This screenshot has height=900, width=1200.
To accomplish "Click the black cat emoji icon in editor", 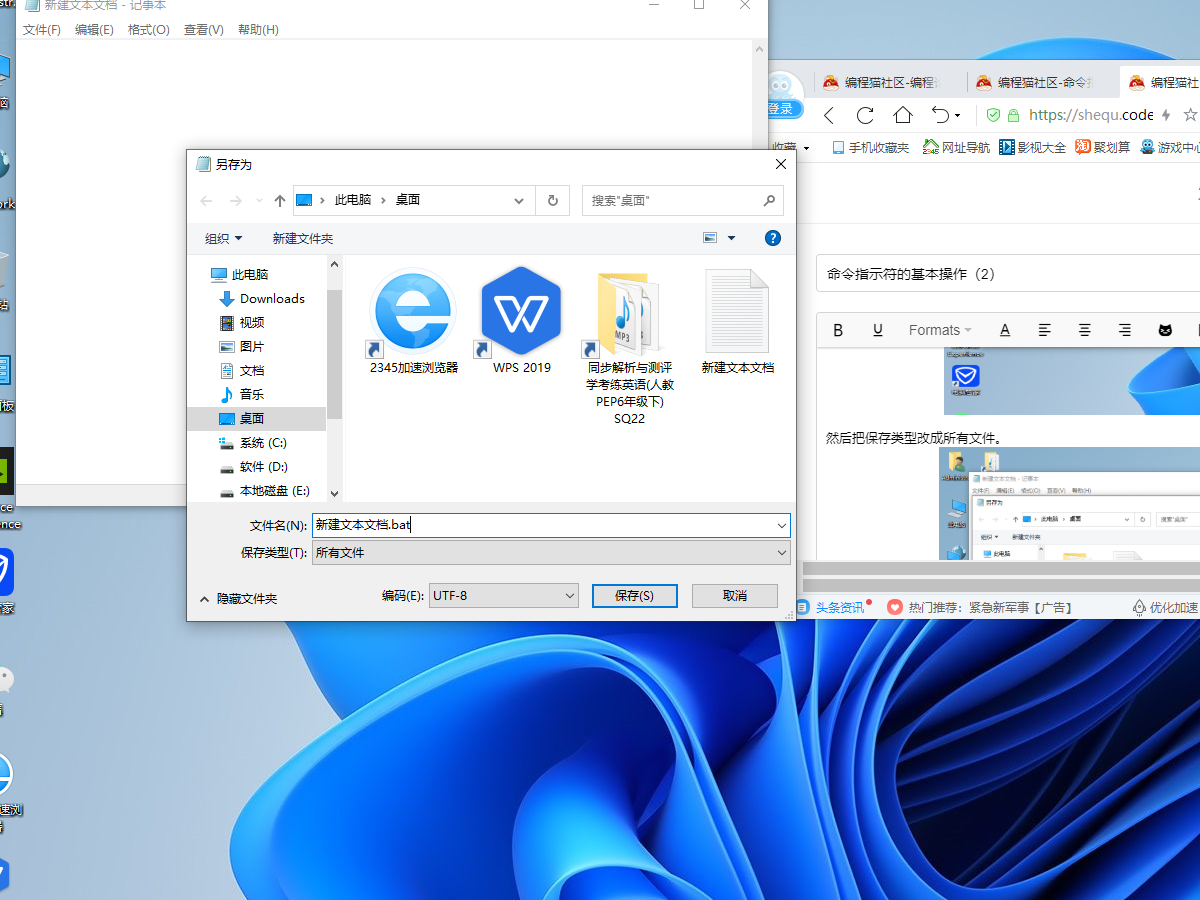I will [x=1165, y=330].
